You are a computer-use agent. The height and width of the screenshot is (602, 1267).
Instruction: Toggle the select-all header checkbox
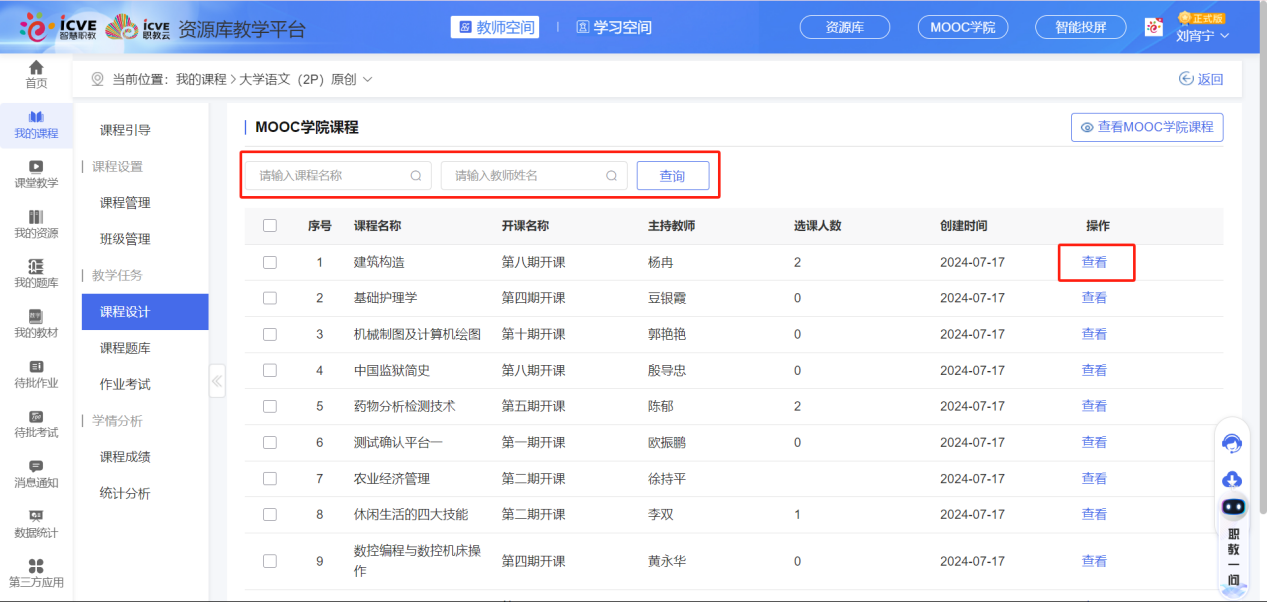coord(270,226)
